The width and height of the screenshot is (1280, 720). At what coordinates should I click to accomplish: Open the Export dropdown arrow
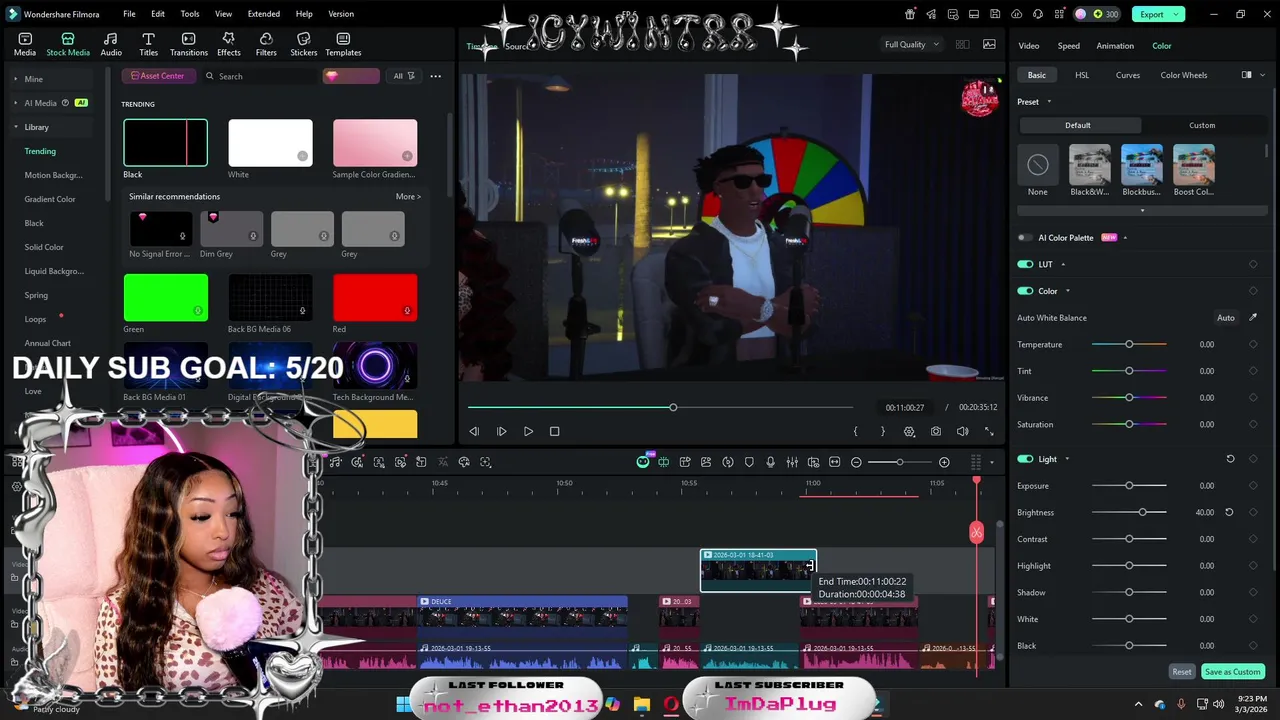[1178, 14]
